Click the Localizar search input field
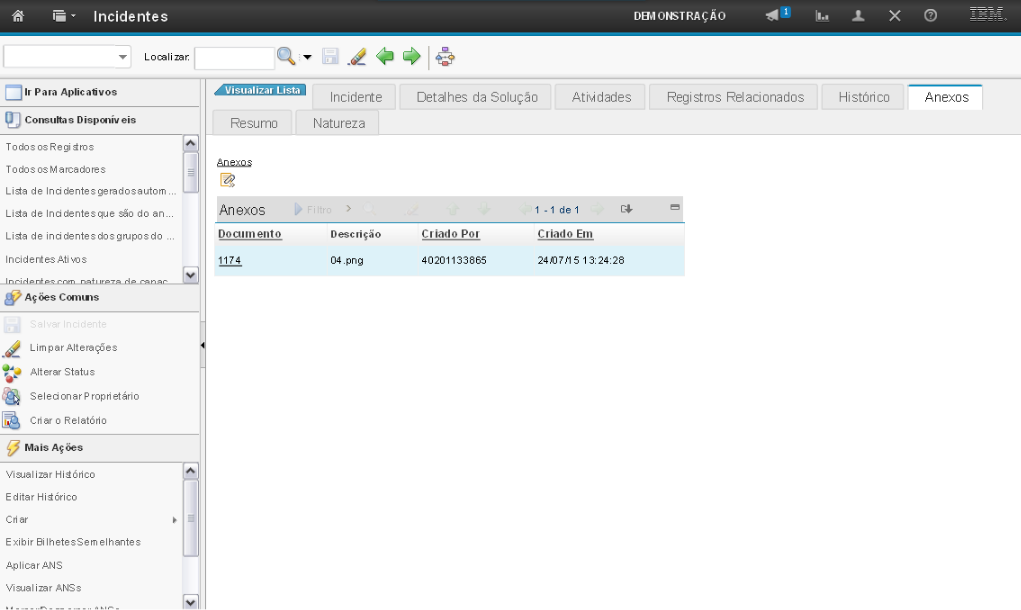 pos(234,58)
